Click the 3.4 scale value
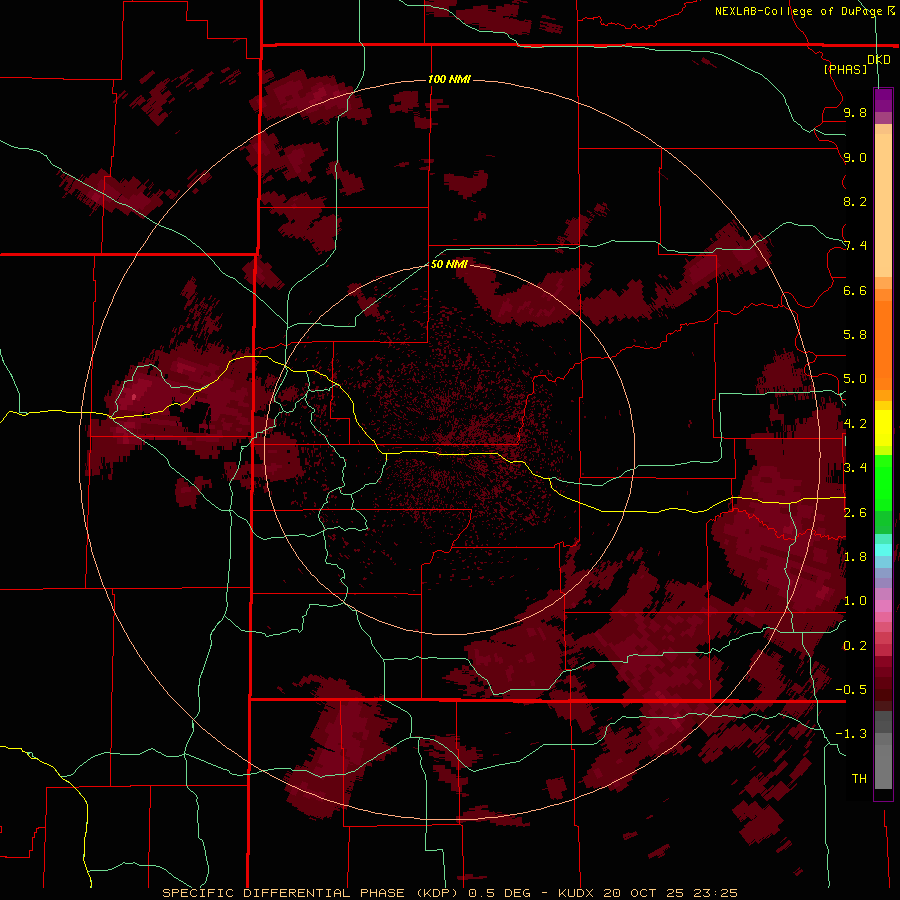Screen dimensions: 900x900 pyautogui.click(x=855, y=468)
